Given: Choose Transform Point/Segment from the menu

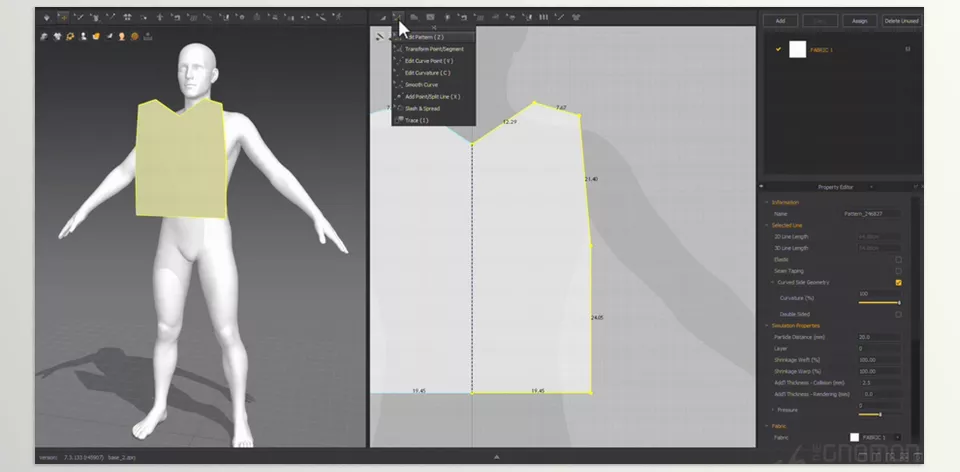Looking at the screenshot, I should (433, 49).
